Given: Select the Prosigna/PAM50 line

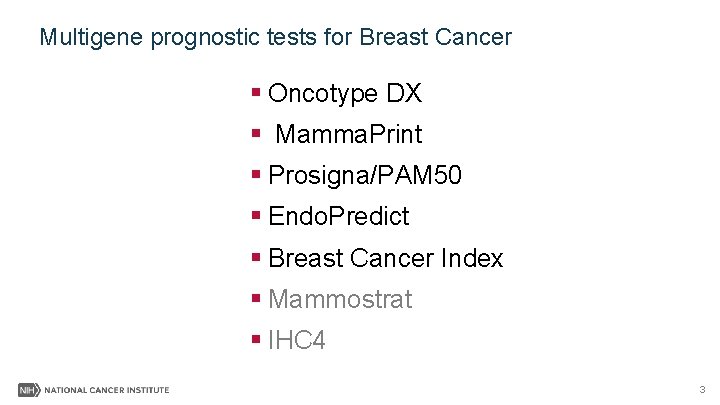Looking at the screenshot, I should click(365, 176).
